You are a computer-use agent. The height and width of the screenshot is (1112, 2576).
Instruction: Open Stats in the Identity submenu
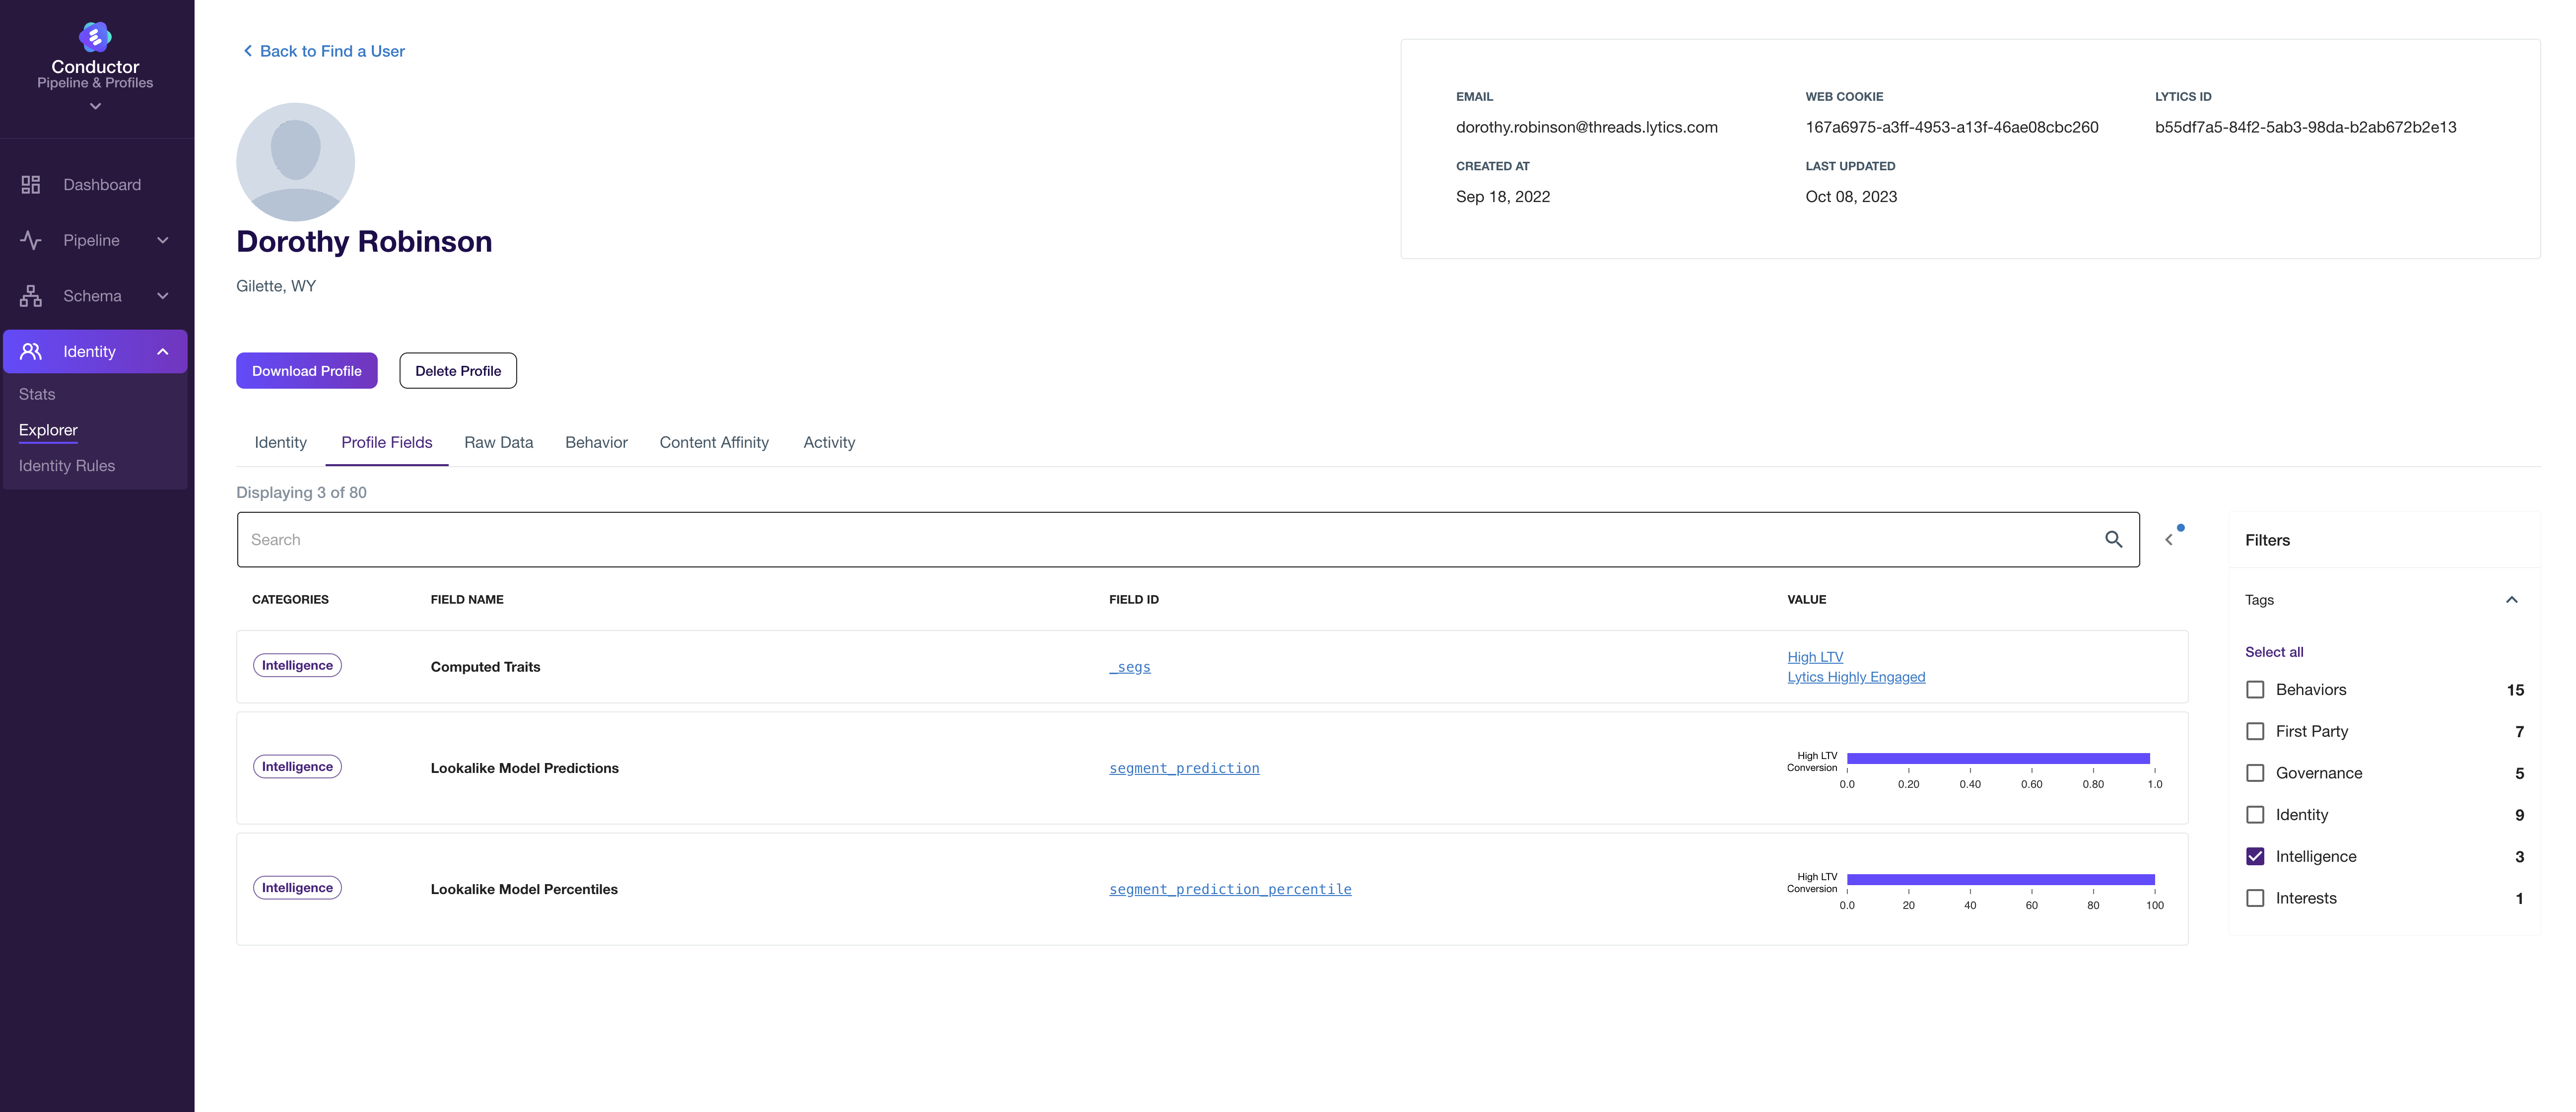pos(37,394)
